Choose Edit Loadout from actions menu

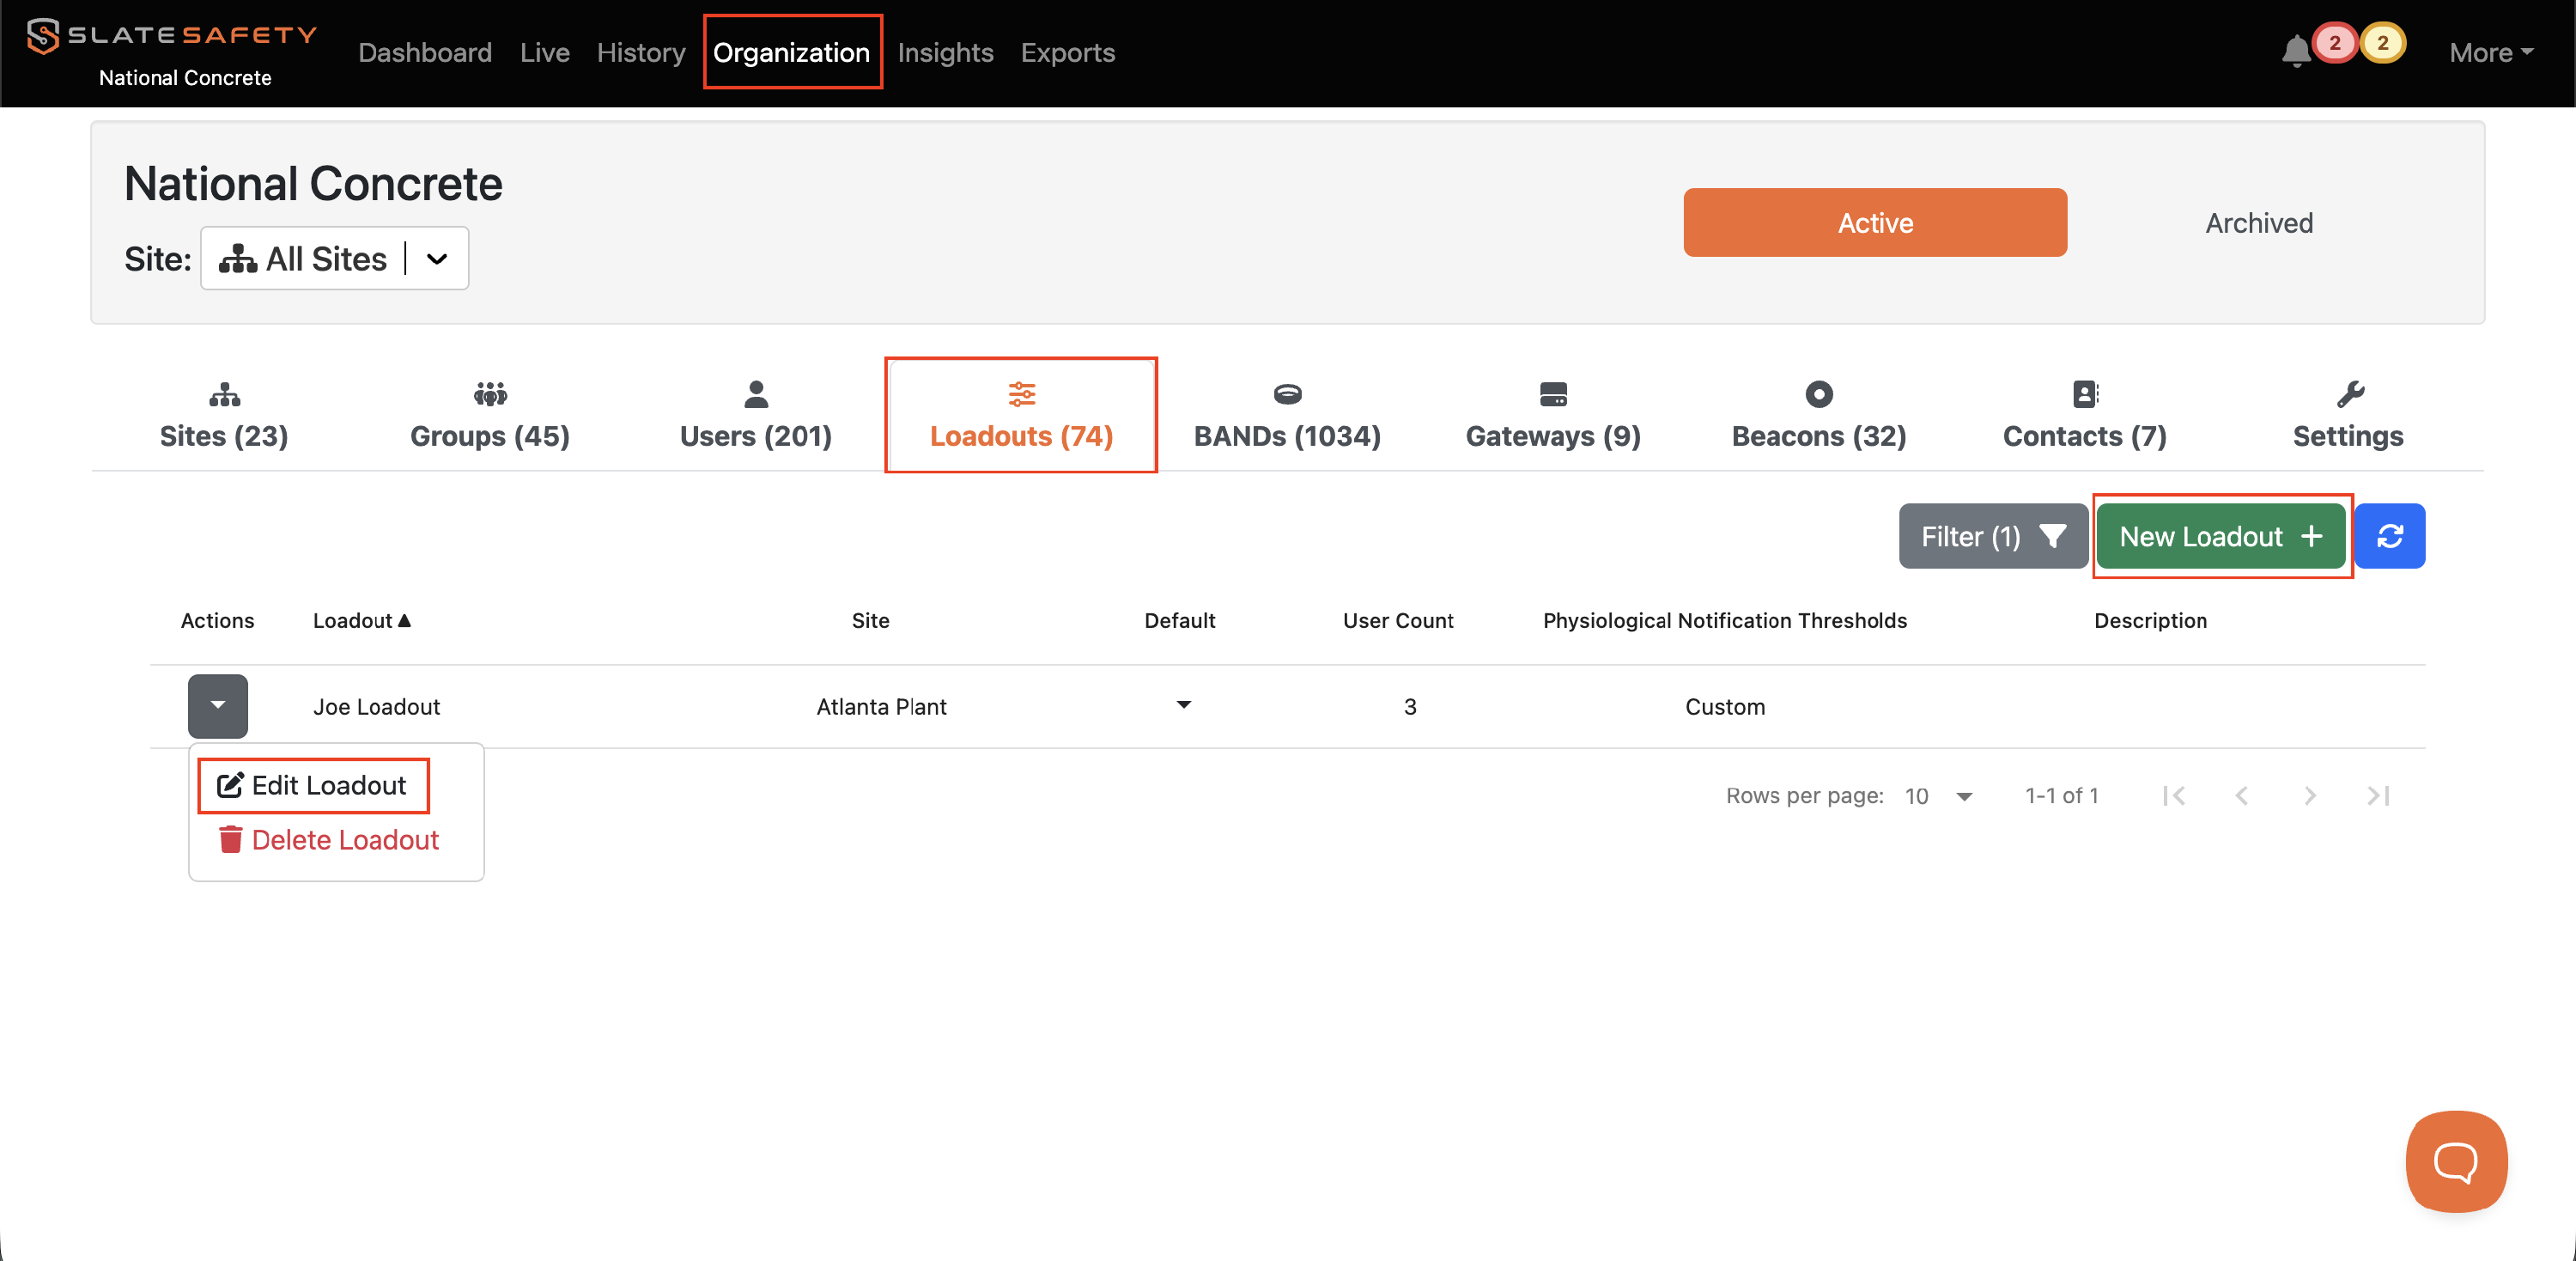313,785
